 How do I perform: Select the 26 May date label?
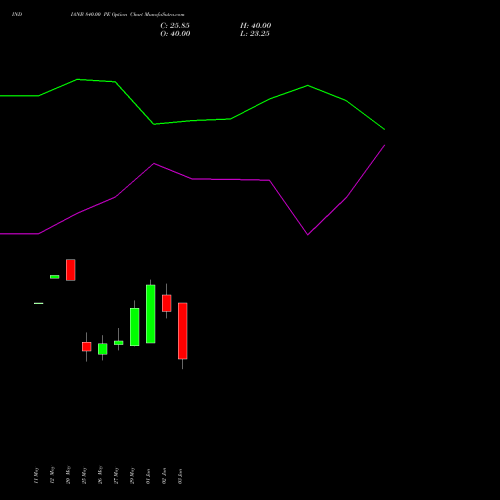tap(100, 475)
